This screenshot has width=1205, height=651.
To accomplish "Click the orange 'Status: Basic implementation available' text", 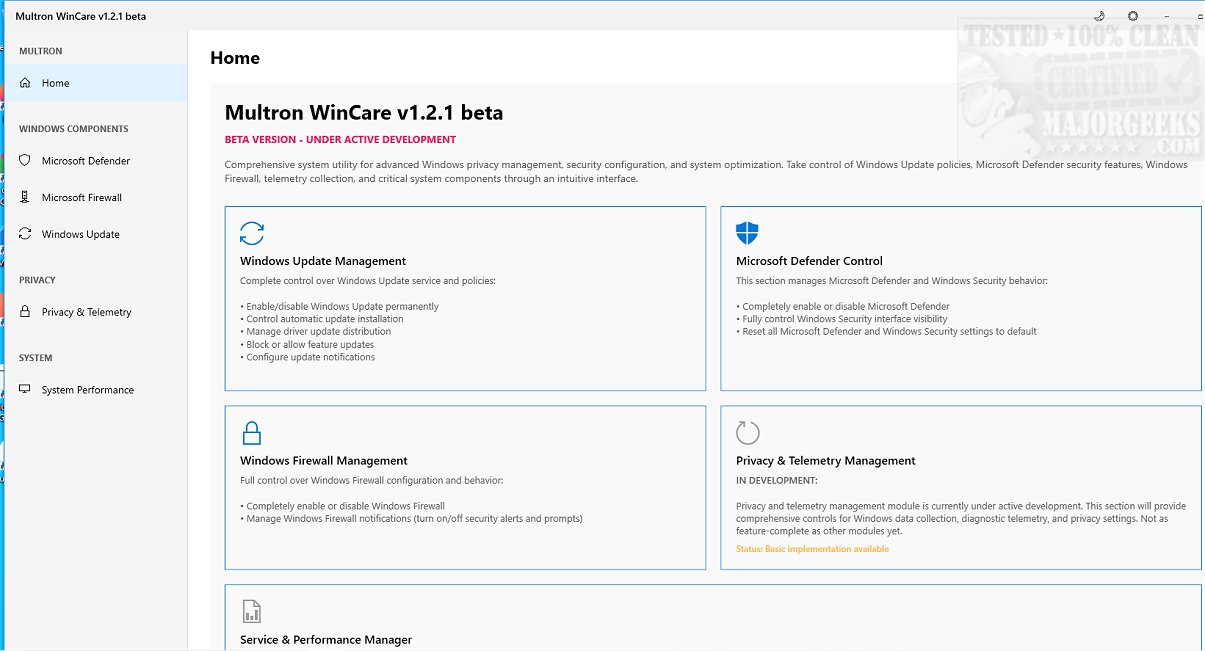I will tap(812, 549).
